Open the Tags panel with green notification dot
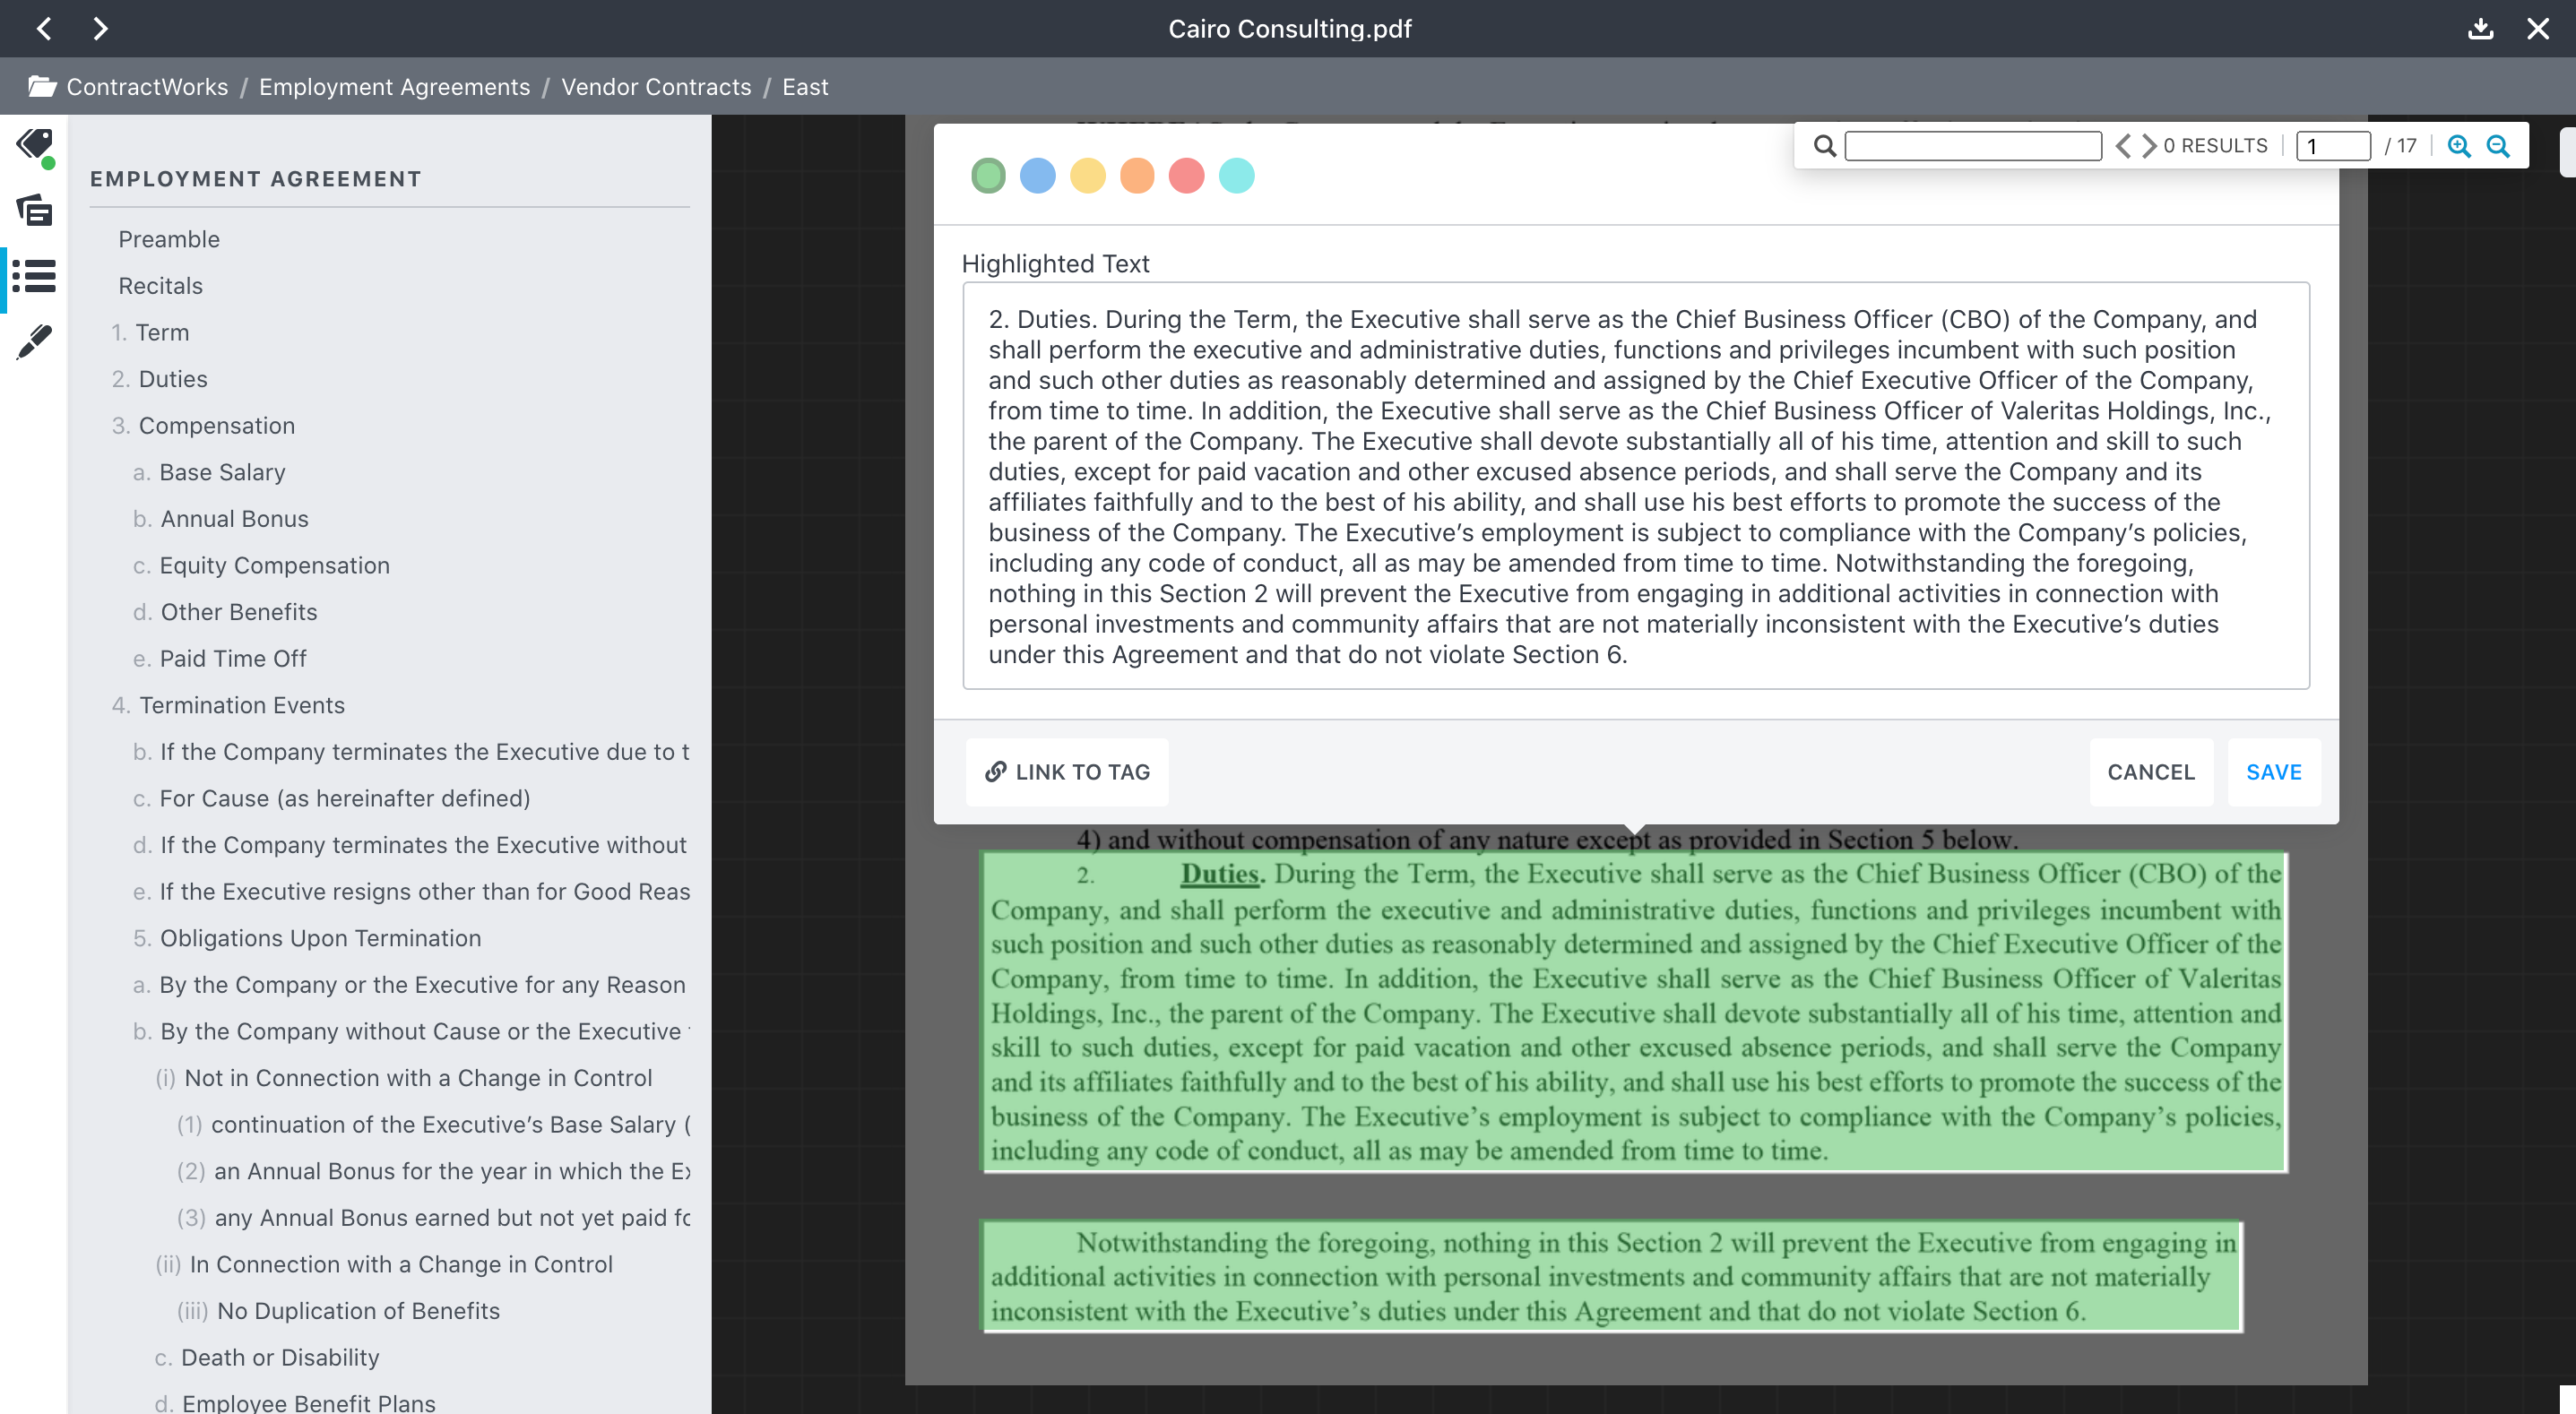2576x1414 pixels. point(33,145)
